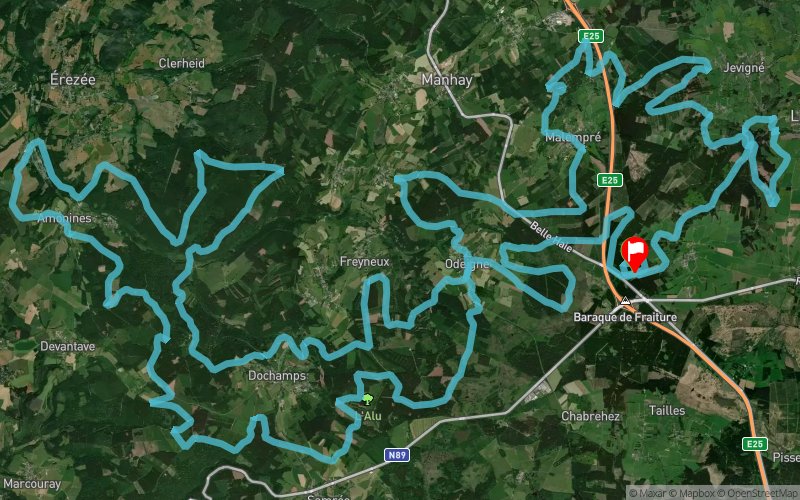Click the Baraque de Fraiture label
Screen dimensions: 800x500
(625, 317)
